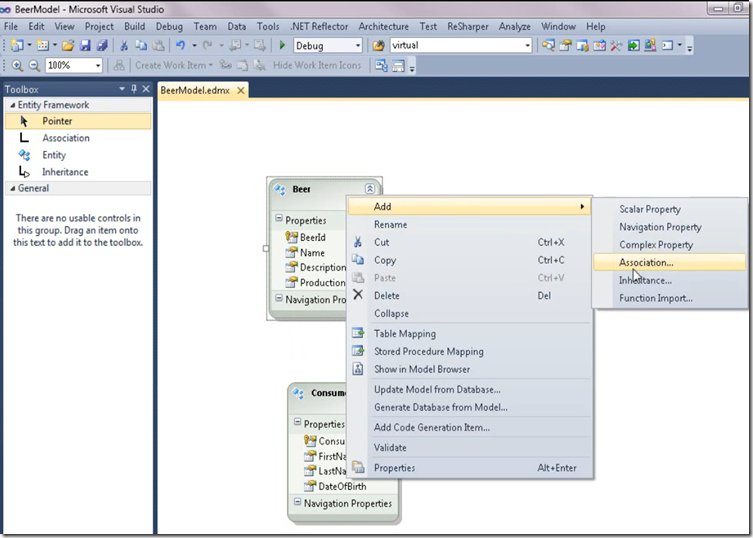The image size is (753, 538).
Task: Close the BeerModel.edmx tab
Action: (x=241, y=90)
